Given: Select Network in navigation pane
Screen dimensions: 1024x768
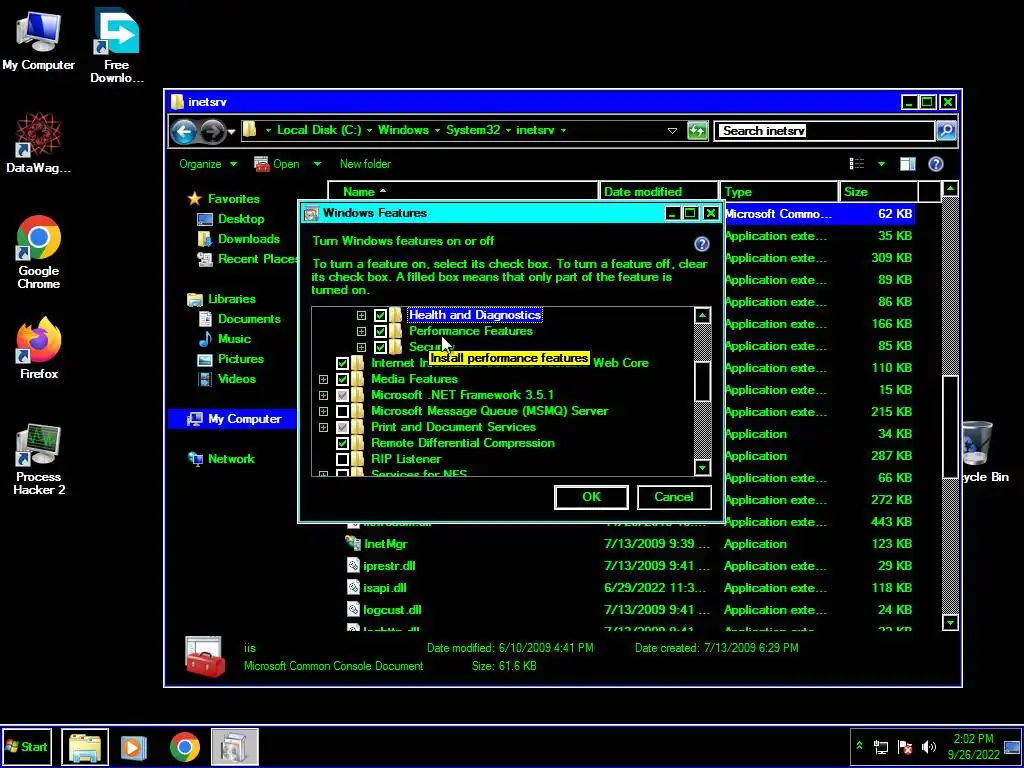Looking at the screenshot, I should [222, 458].
